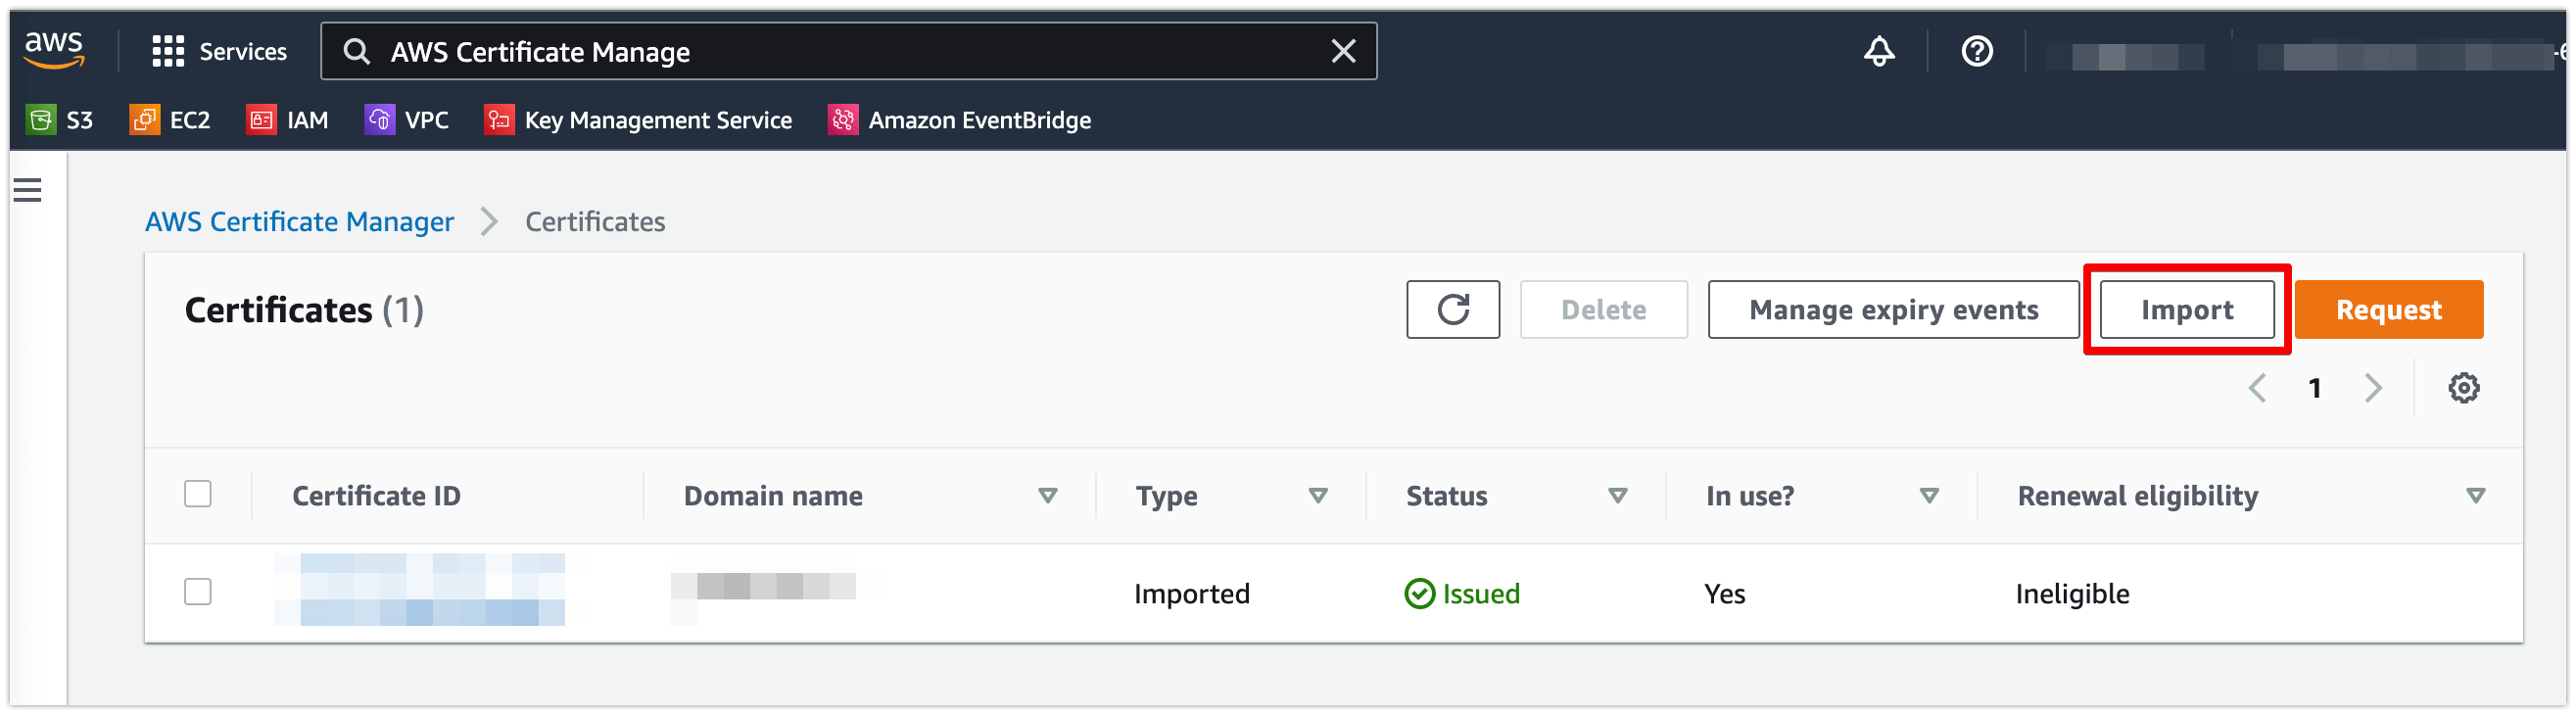Screen dimensions: 2576x715
Task: Click the Imported type cell
Action: coord(1191,594)
